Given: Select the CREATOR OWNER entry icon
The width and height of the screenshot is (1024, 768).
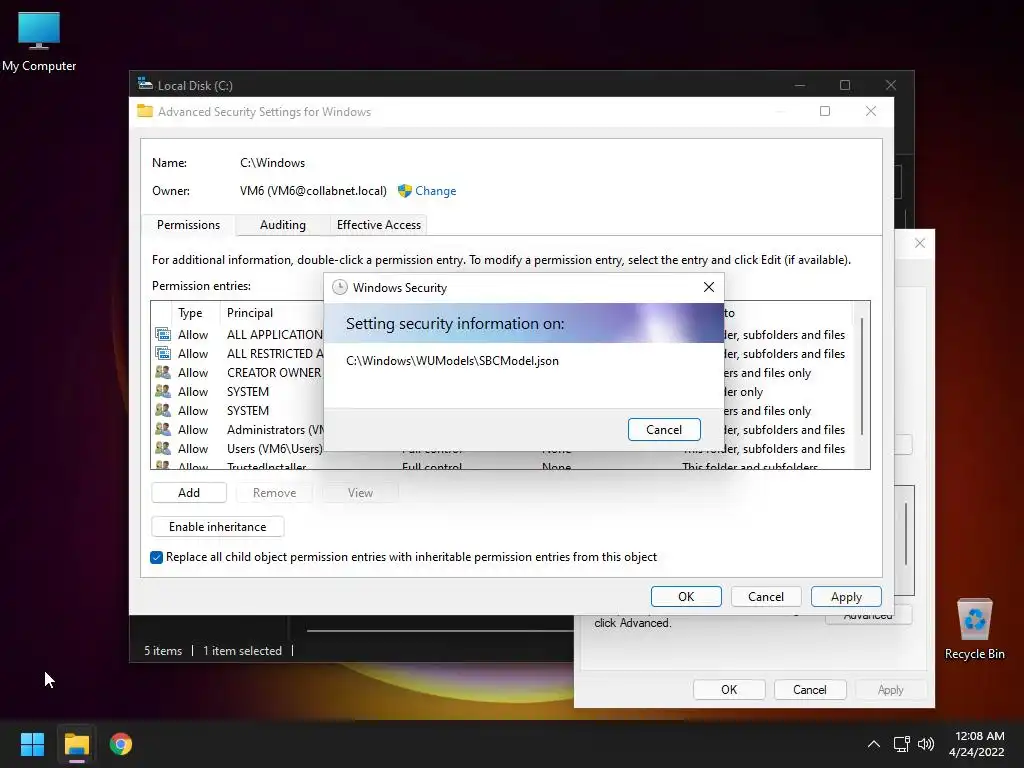Looking at the screenshot, I should point(163,372).
